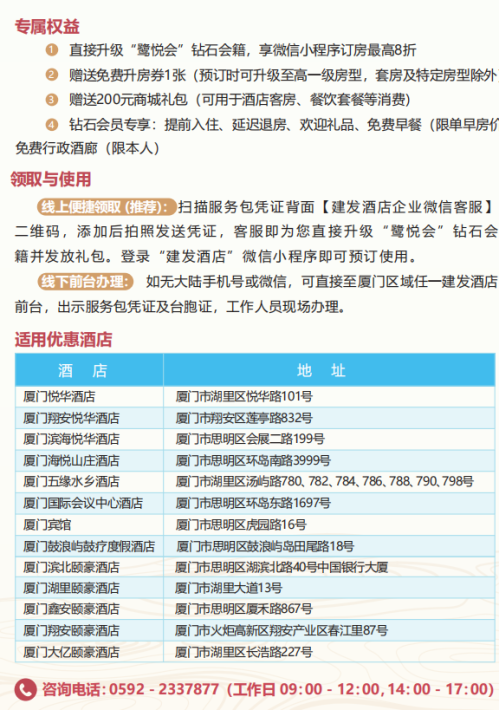Image resolution: width=499 pixels, height=710 pixels.
Task: Click the address 厦门市思明区虎园路16号
Action: (x=241, y=524)
